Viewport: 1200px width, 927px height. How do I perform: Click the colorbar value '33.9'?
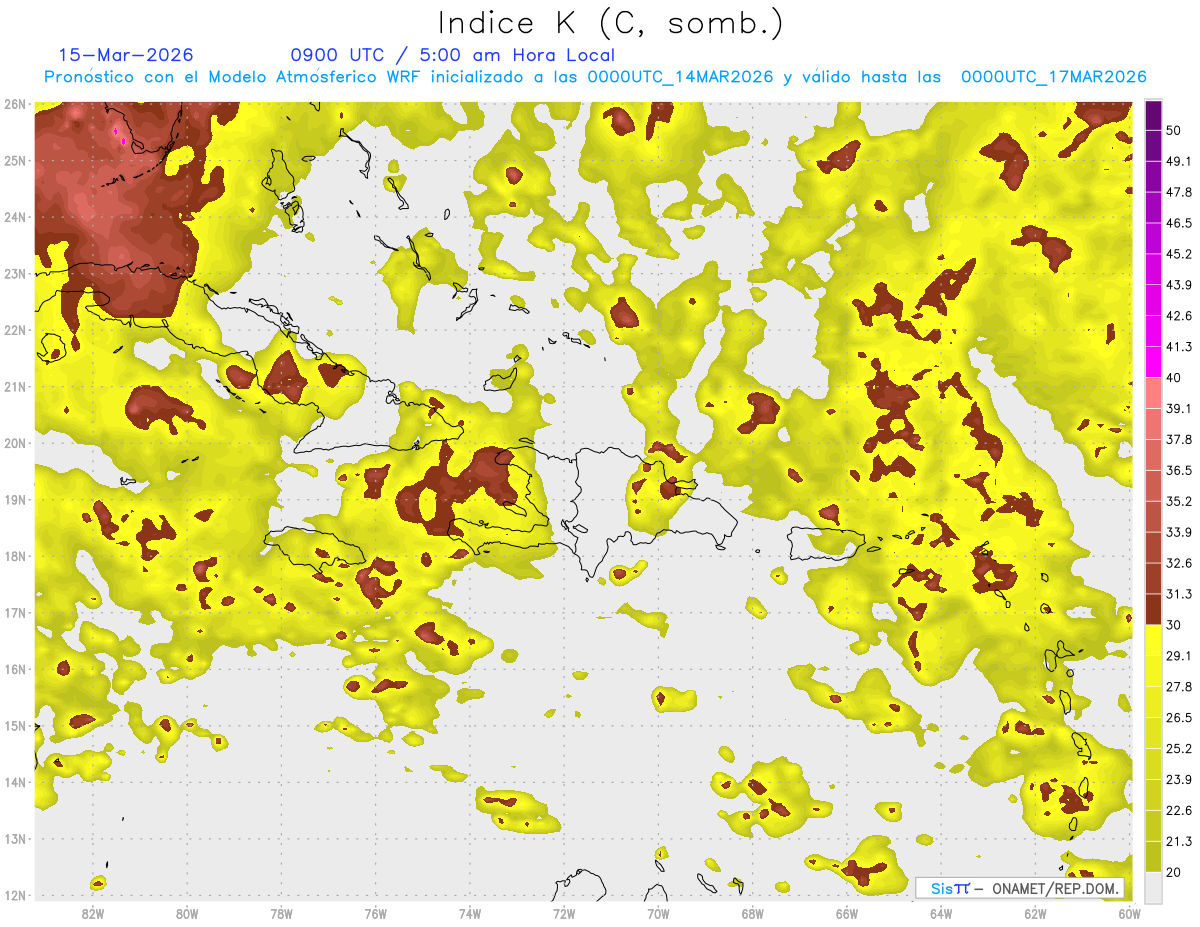(x=1179, y=532)
